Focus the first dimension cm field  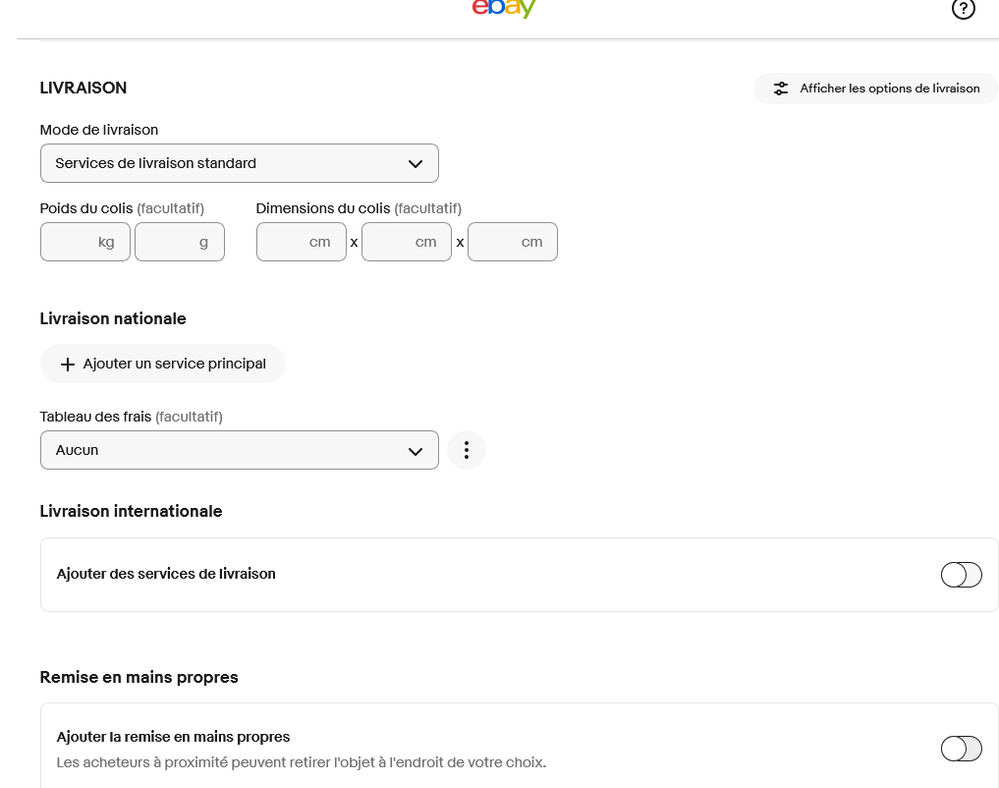[x=301, y=242]
